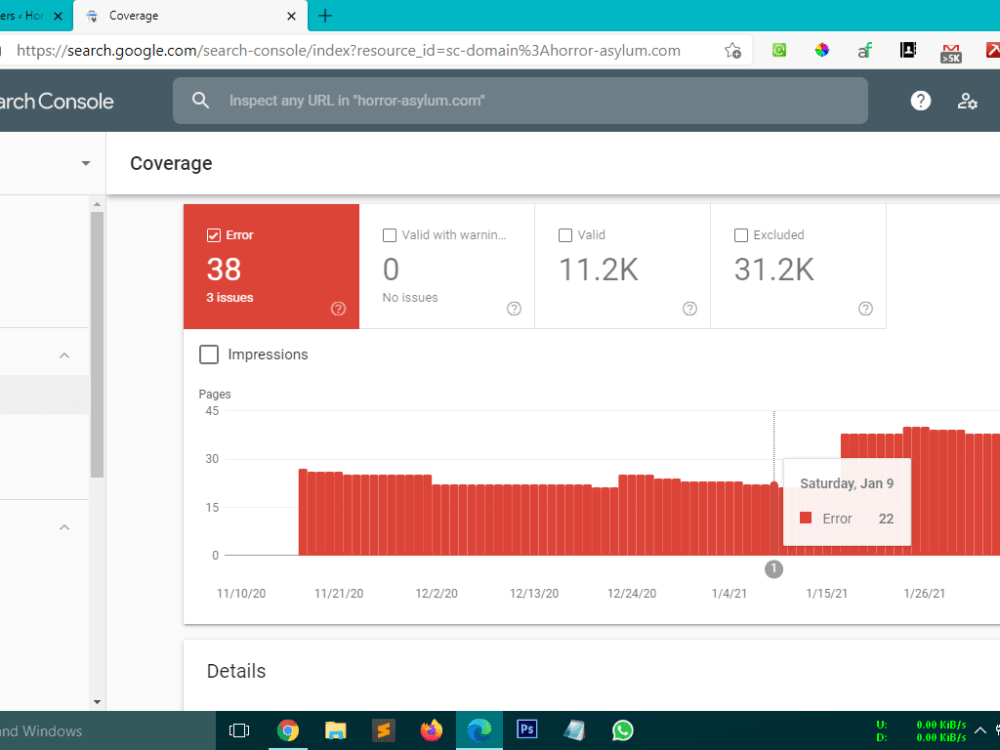Click the 'No issues' text on warnings card

[410, 298]
